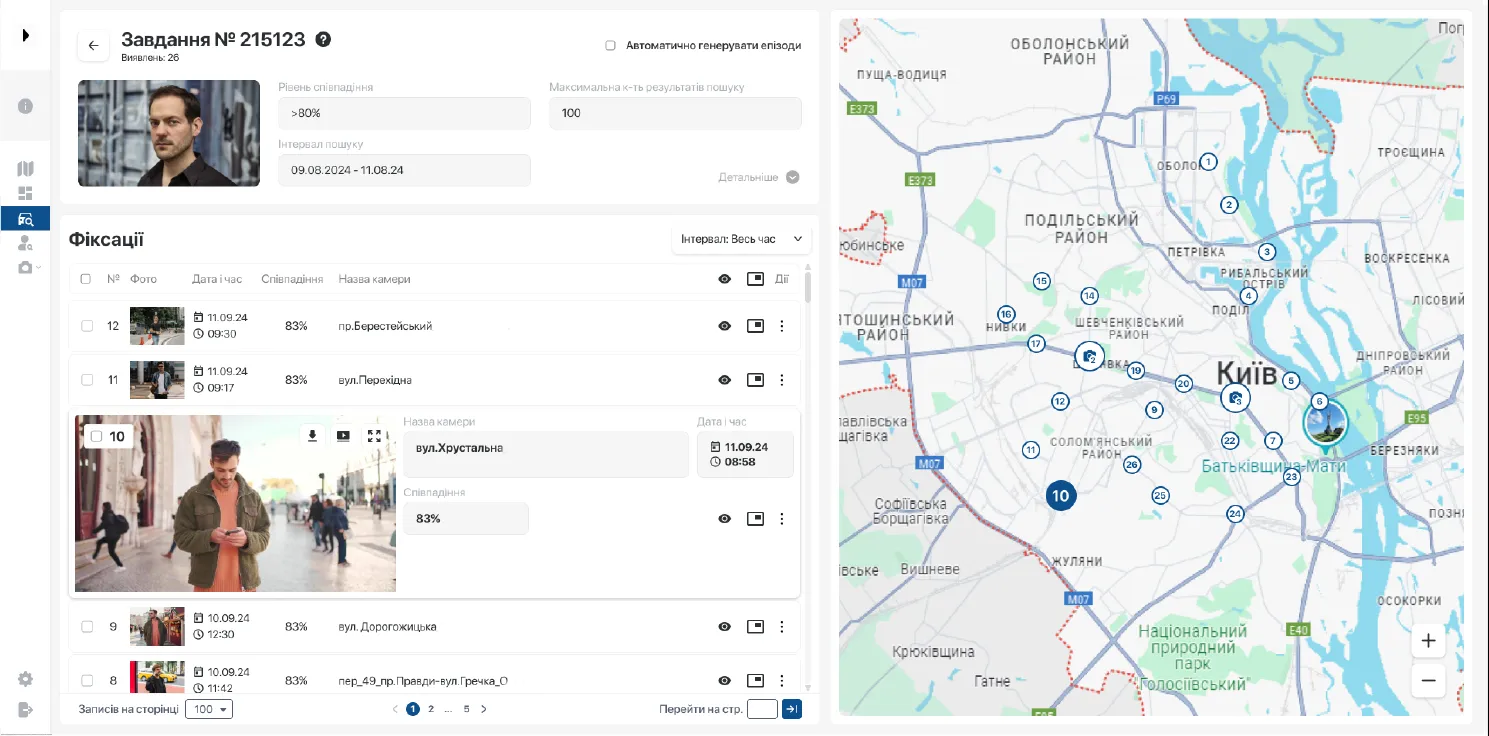Open the Записів на сторінці dropdown

pos(210,709)
